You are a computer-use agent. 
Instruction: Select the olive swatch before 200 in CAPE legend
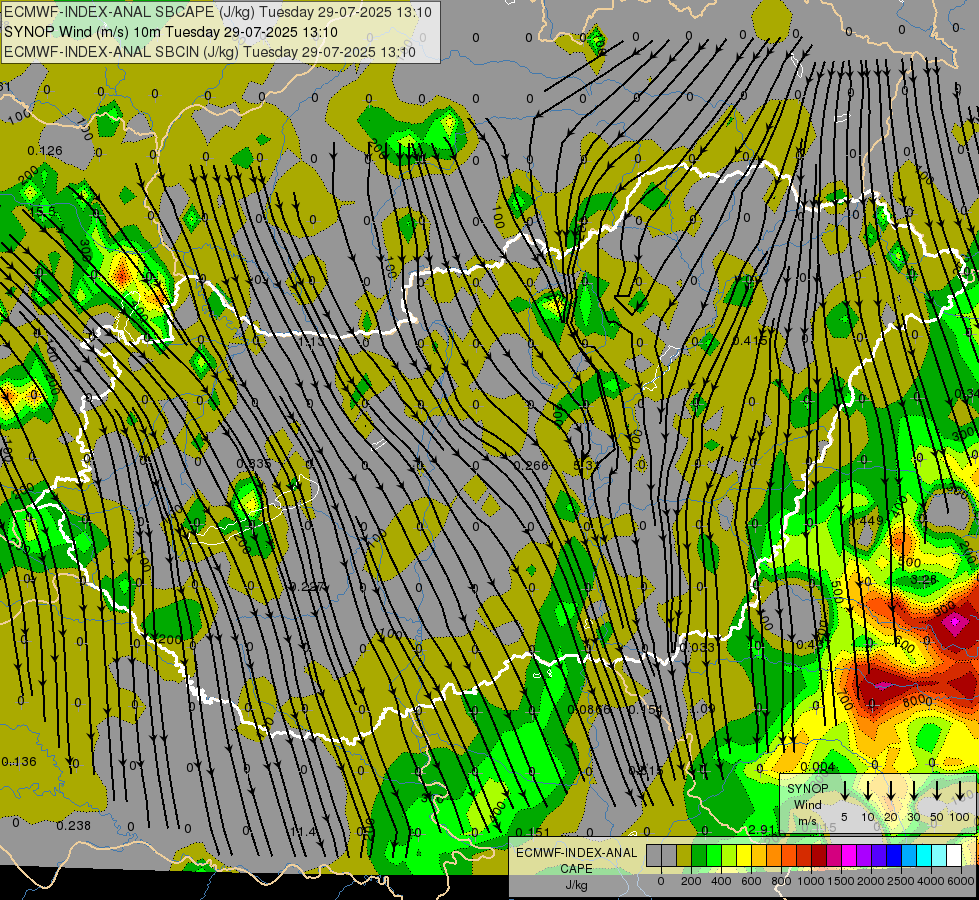[x=684, y=856]
